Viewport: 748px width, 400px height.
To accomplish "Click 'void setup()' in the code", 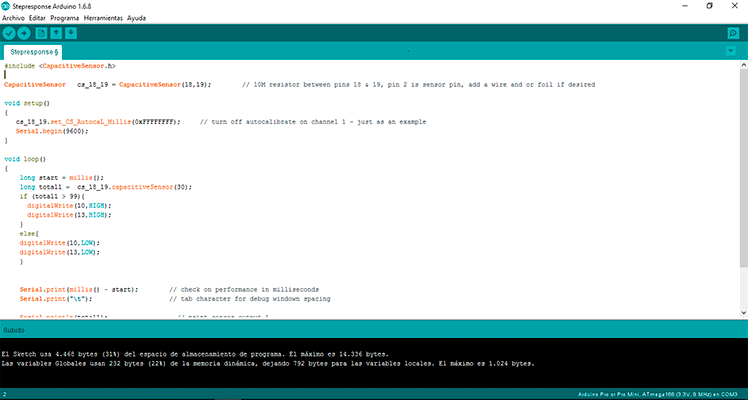I will click(x=27, y=103).
